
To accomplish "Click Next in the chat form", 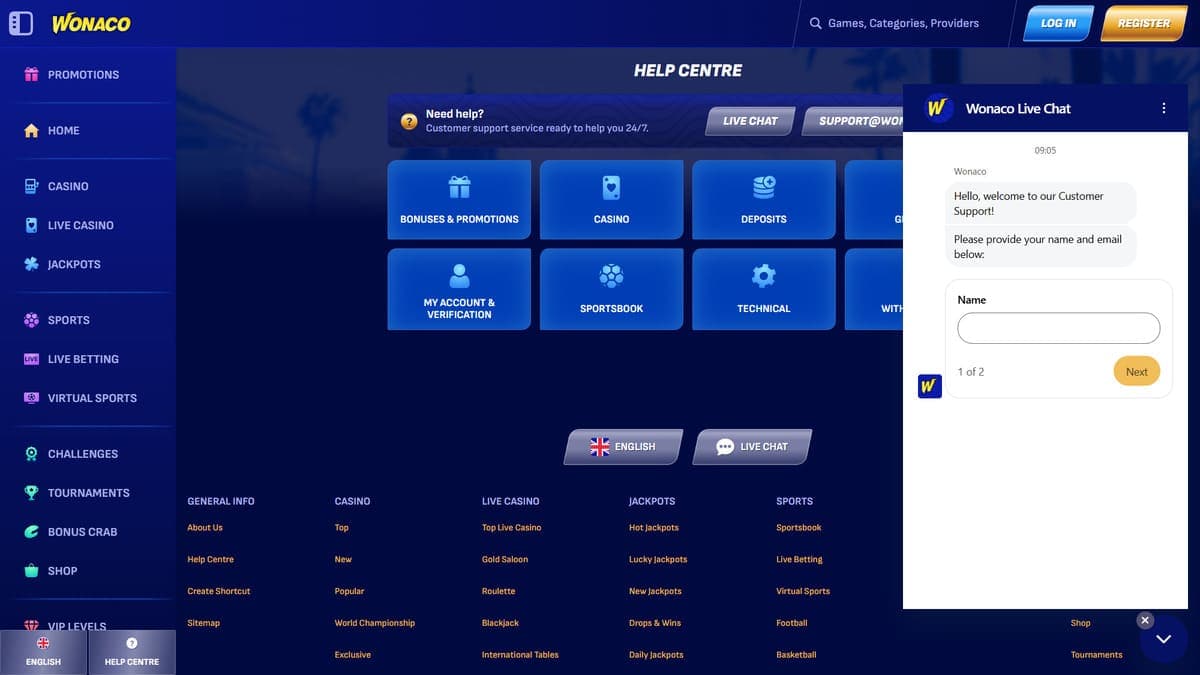I will (1136, 371).
